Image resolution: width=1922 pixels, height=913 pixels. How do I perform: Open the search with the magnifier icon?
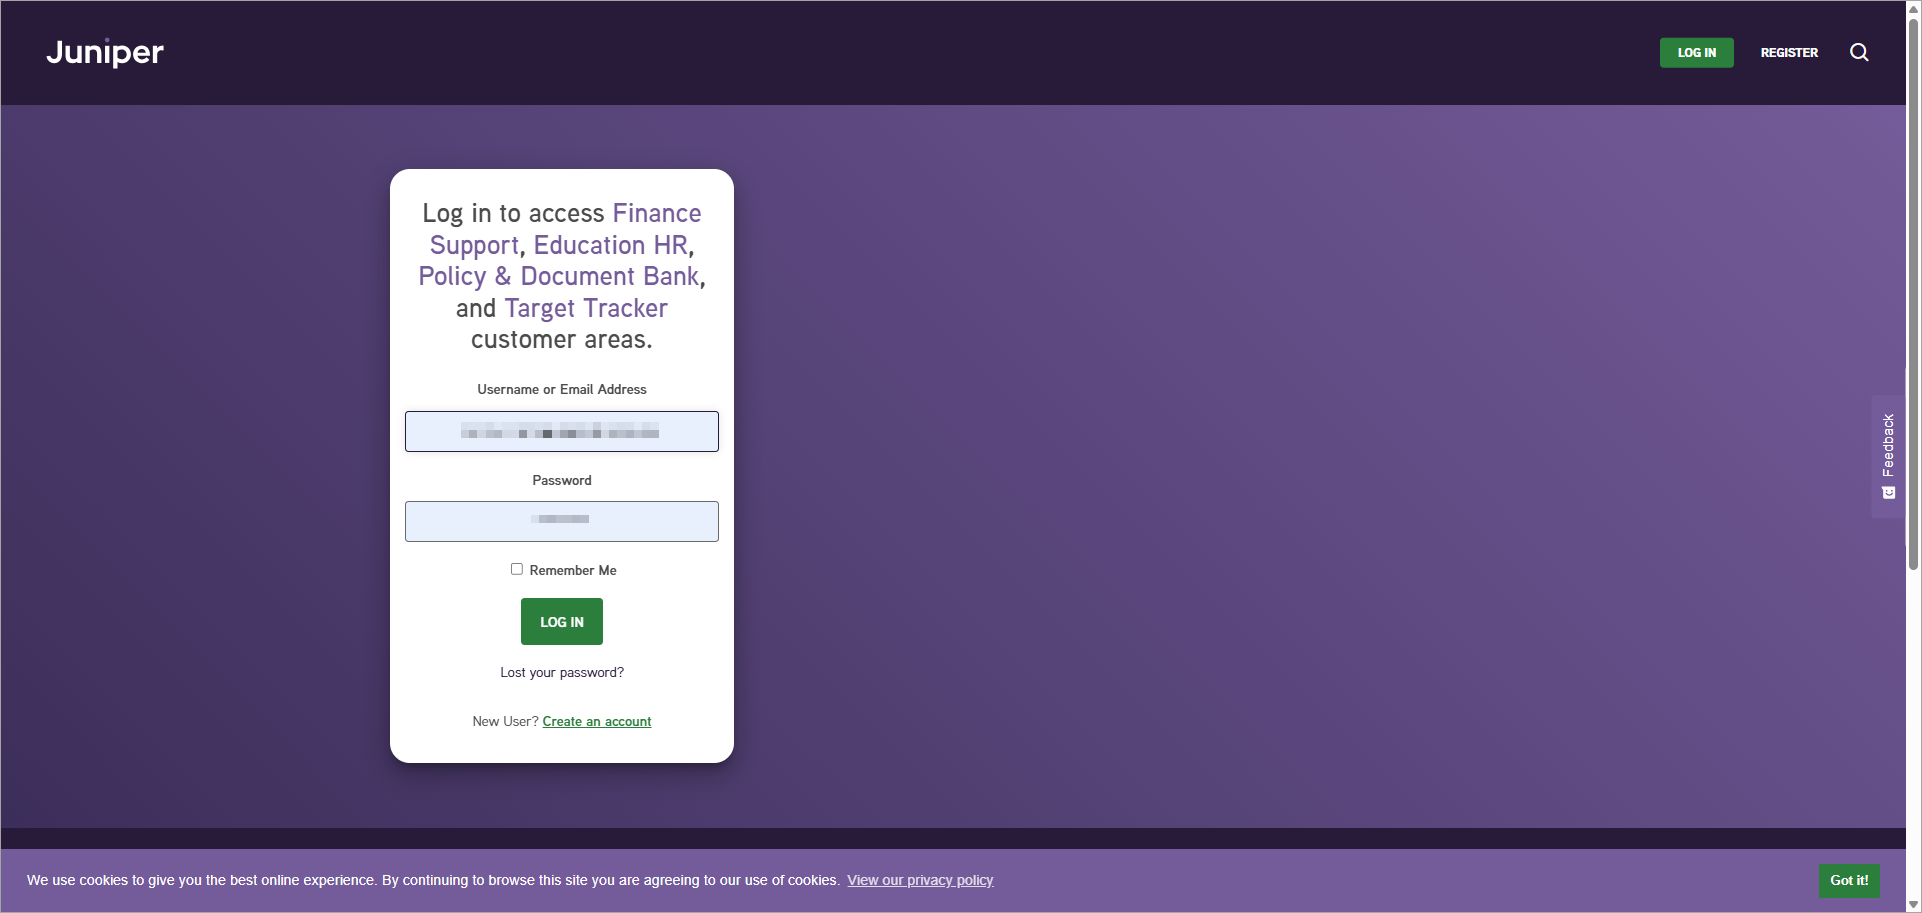pyautogui.click(x=1859, y=52)
